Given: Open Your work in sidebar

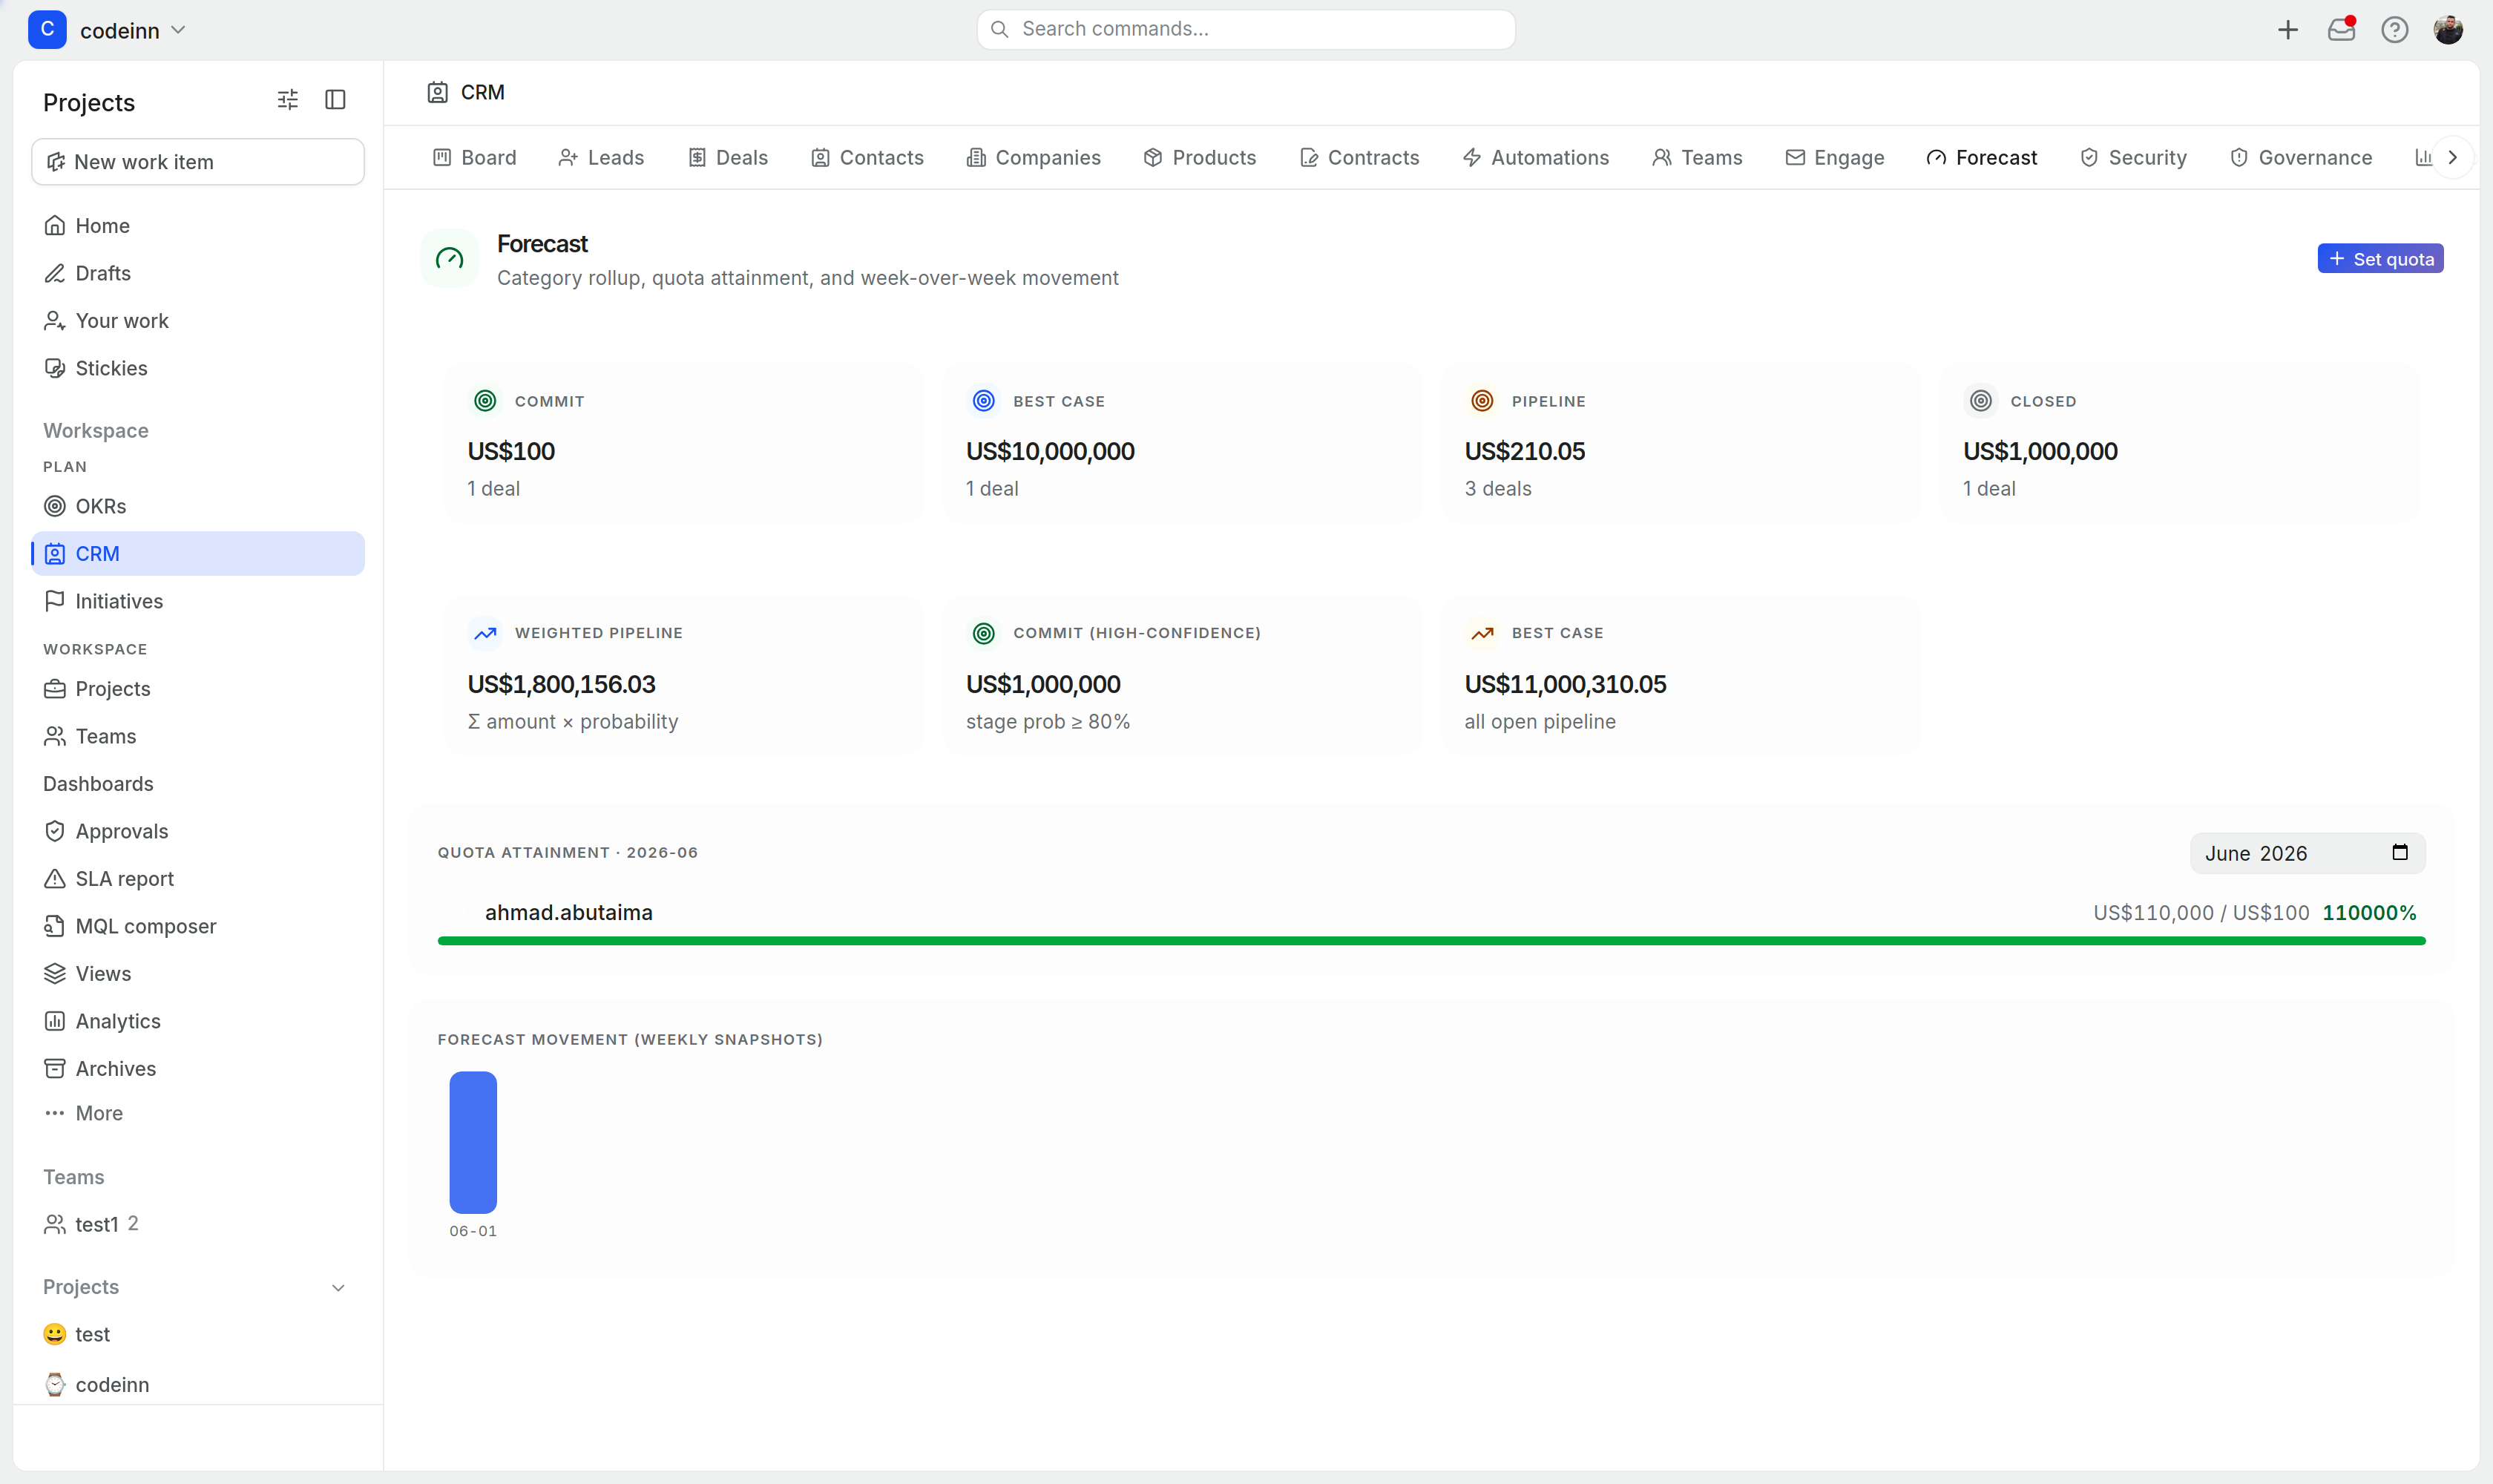Looking at the screenshot, I should coord(198,321).
